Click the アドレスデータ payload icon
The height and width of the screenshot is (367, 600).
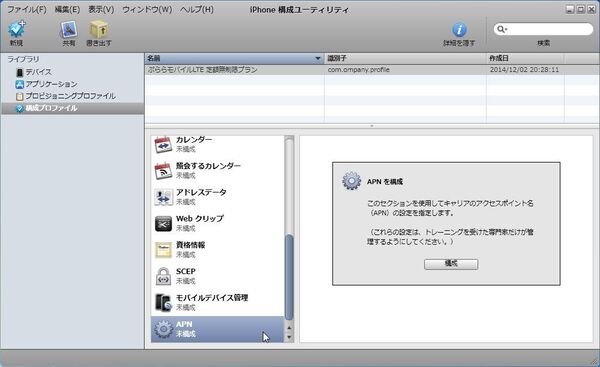[163, 197]
